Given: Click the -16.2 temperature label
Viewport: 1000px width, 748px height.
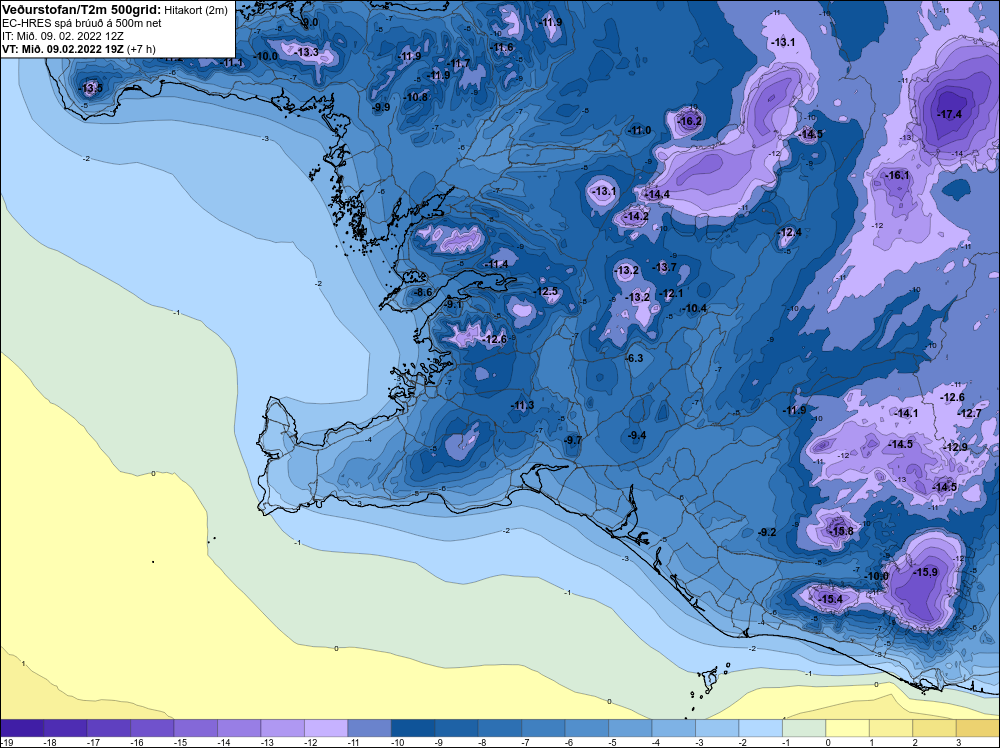Looking at the screenshot, I should (689, 121).
